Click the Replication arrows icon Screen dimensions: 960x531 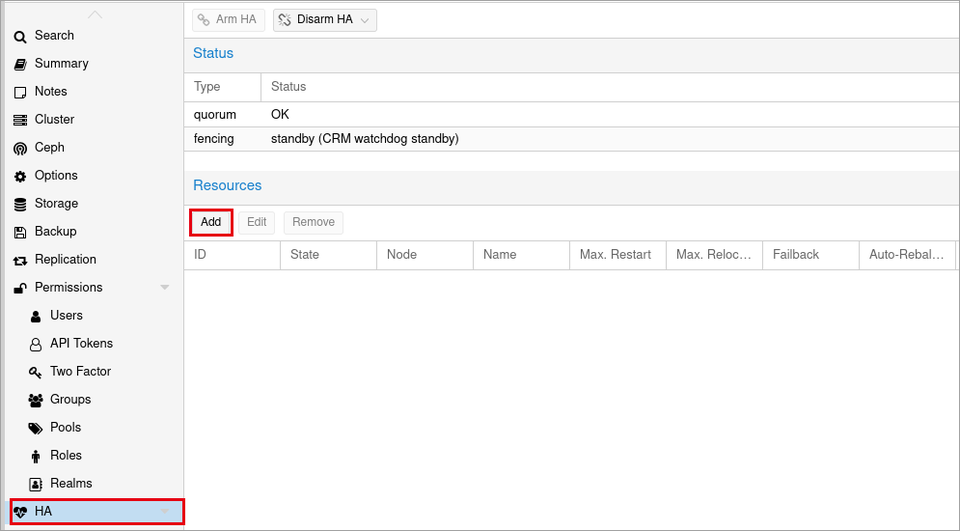[20, 260]
